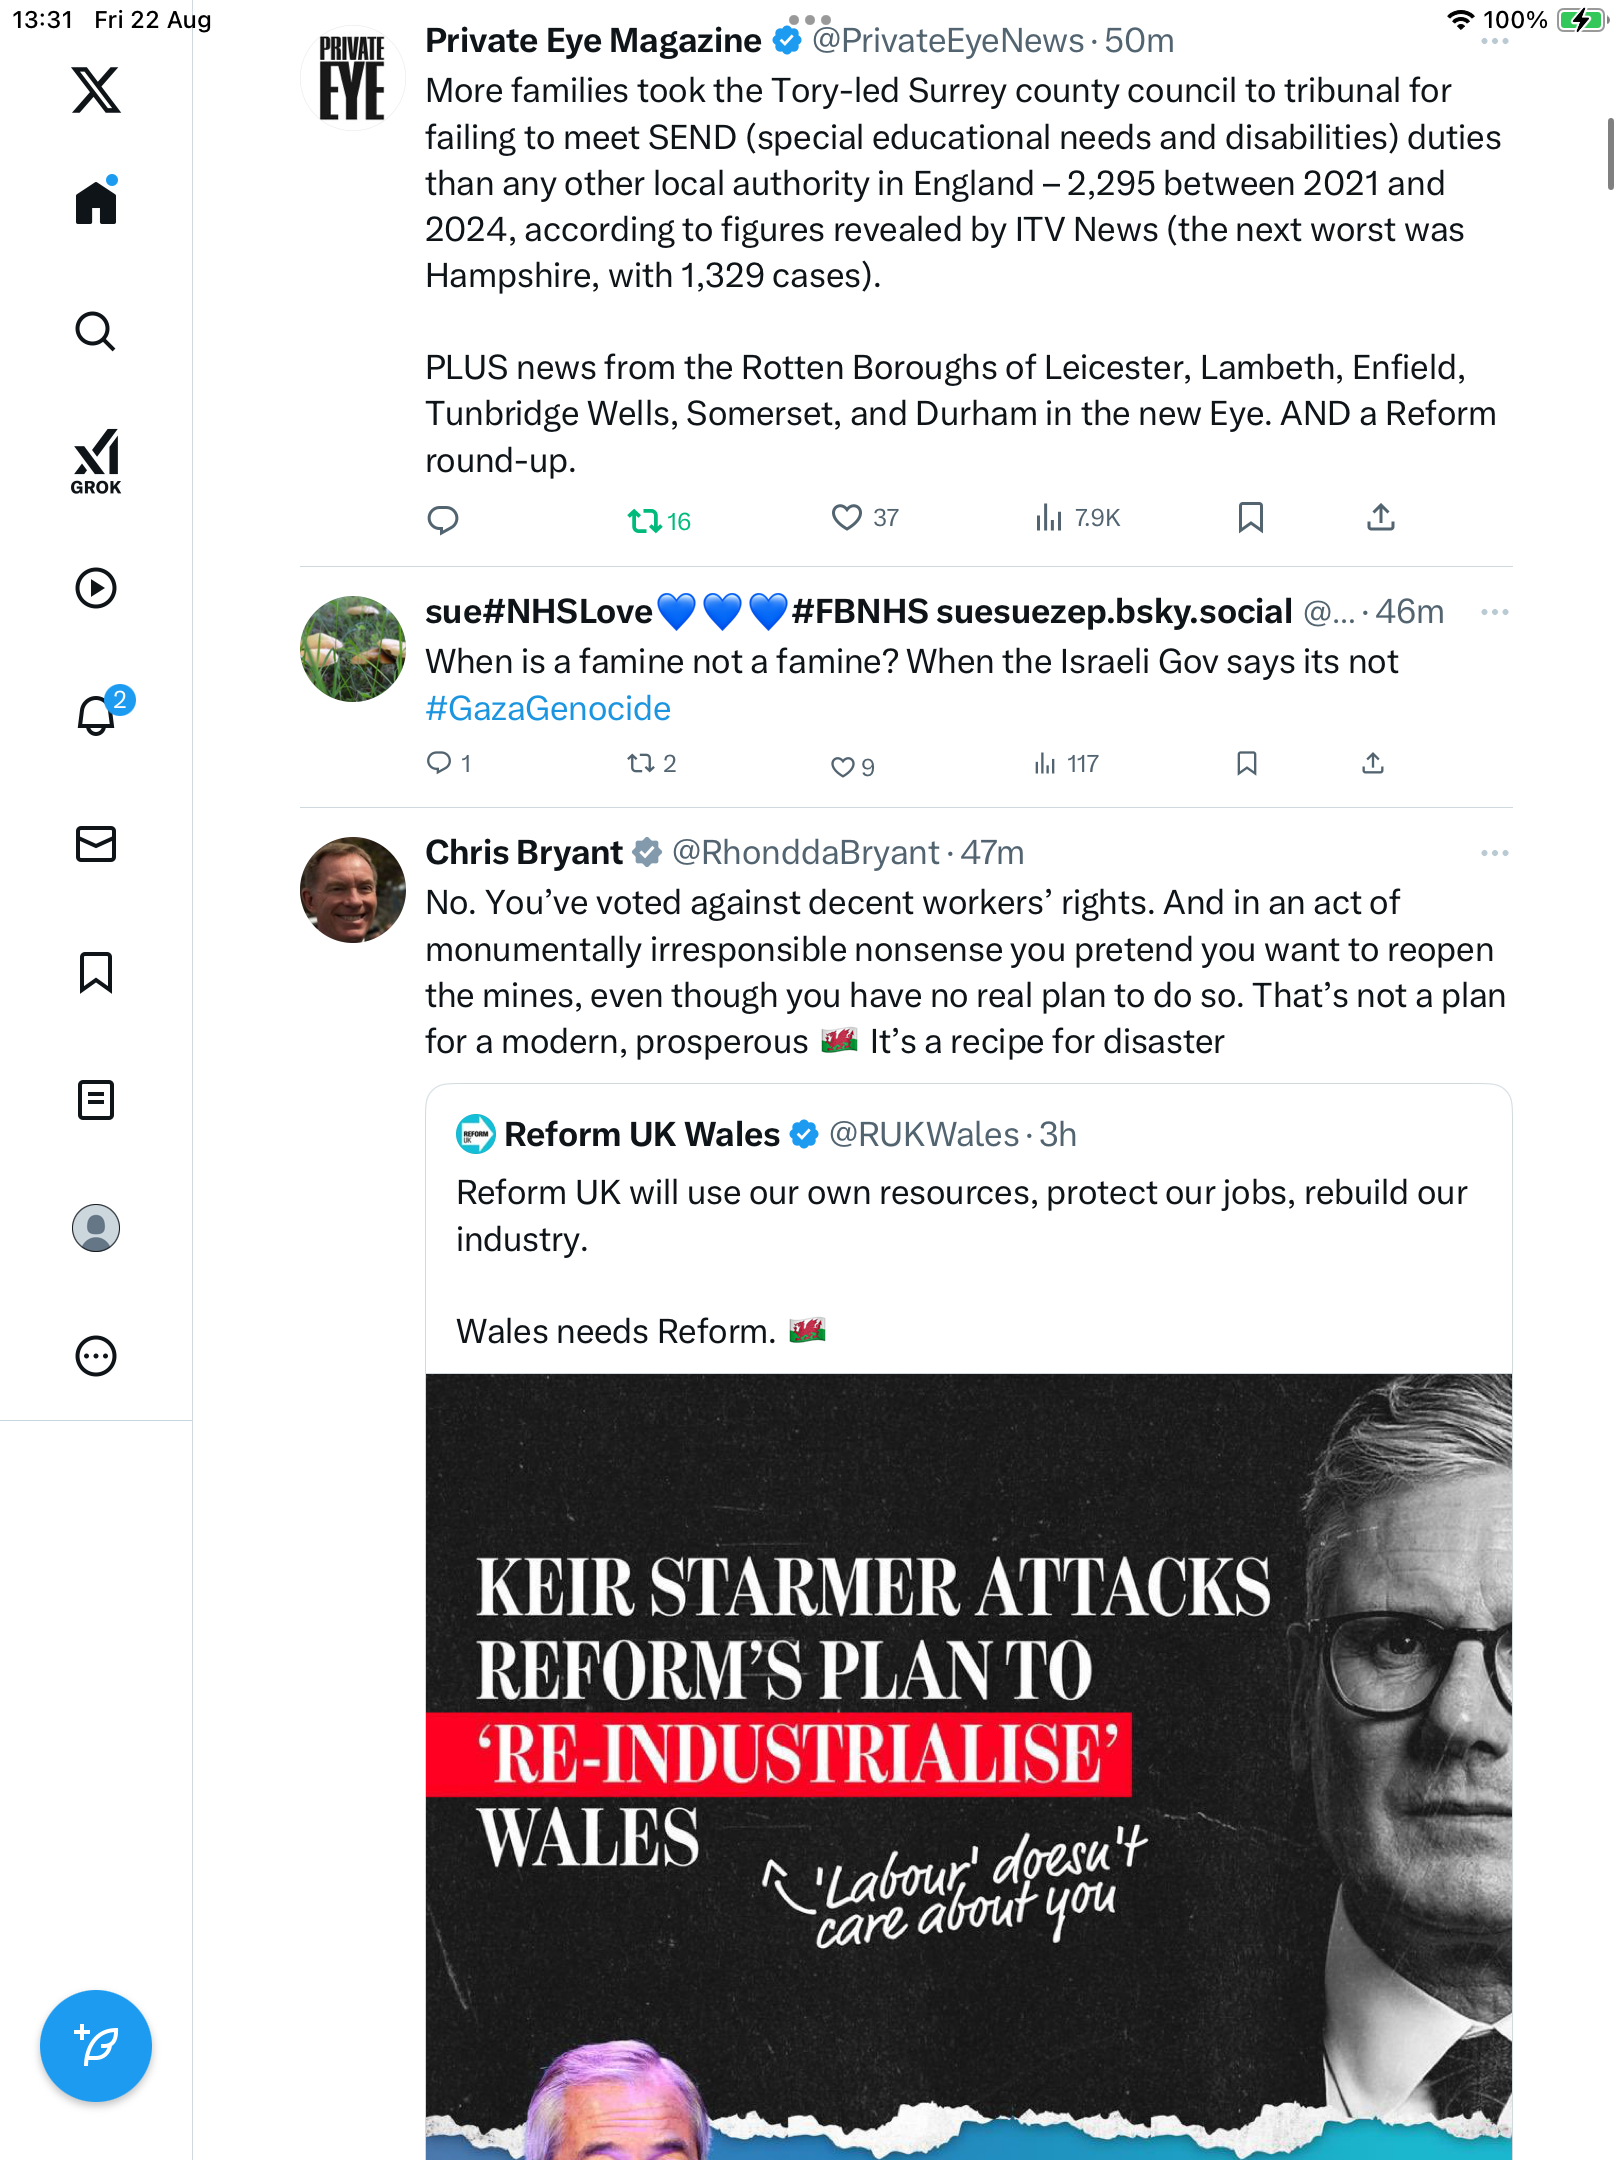Undo repost on Private Eye post
Screen dimensions: 1620x2160
click(644, 520)
